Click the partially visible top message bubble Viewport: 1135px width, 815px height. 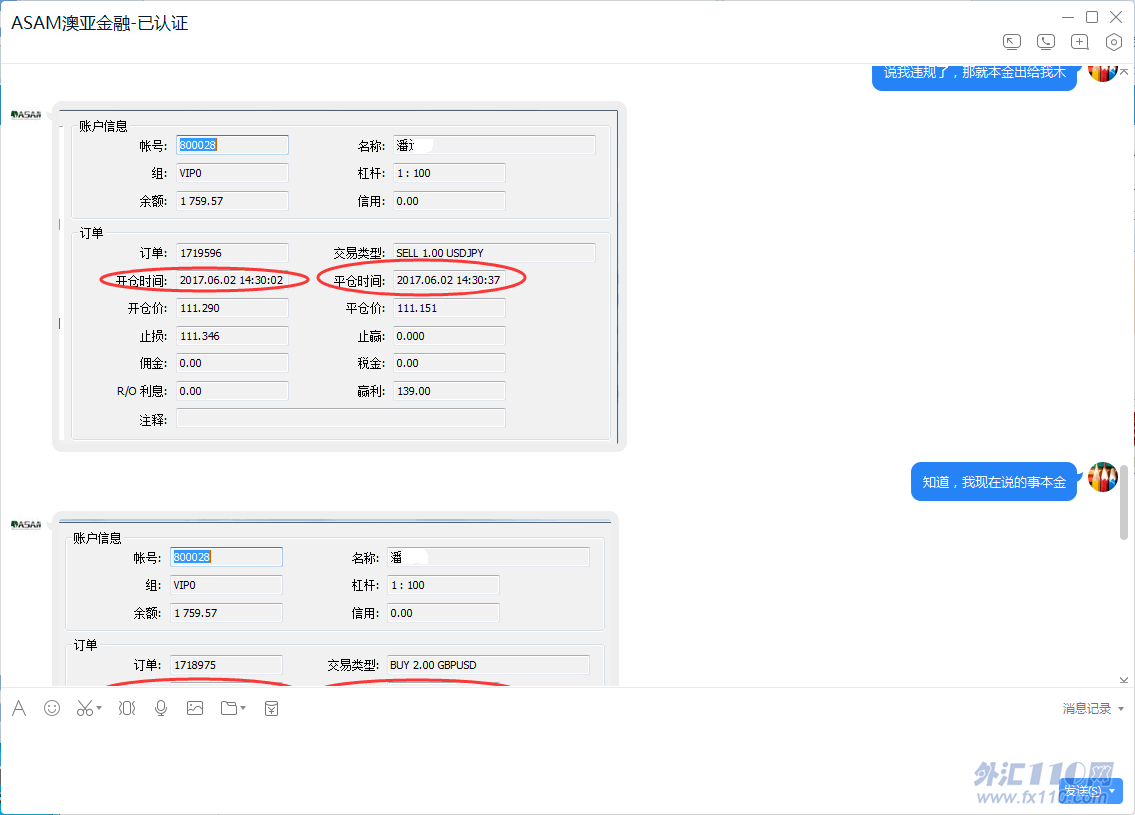[974, 77]
